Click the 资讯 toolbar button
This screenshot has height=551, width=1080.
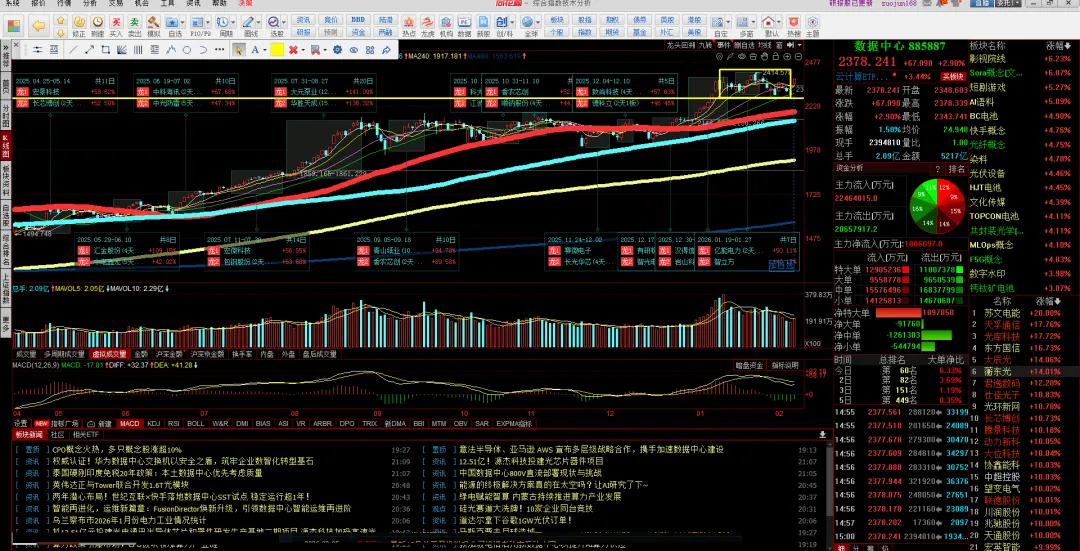click(x=303, y=19)
